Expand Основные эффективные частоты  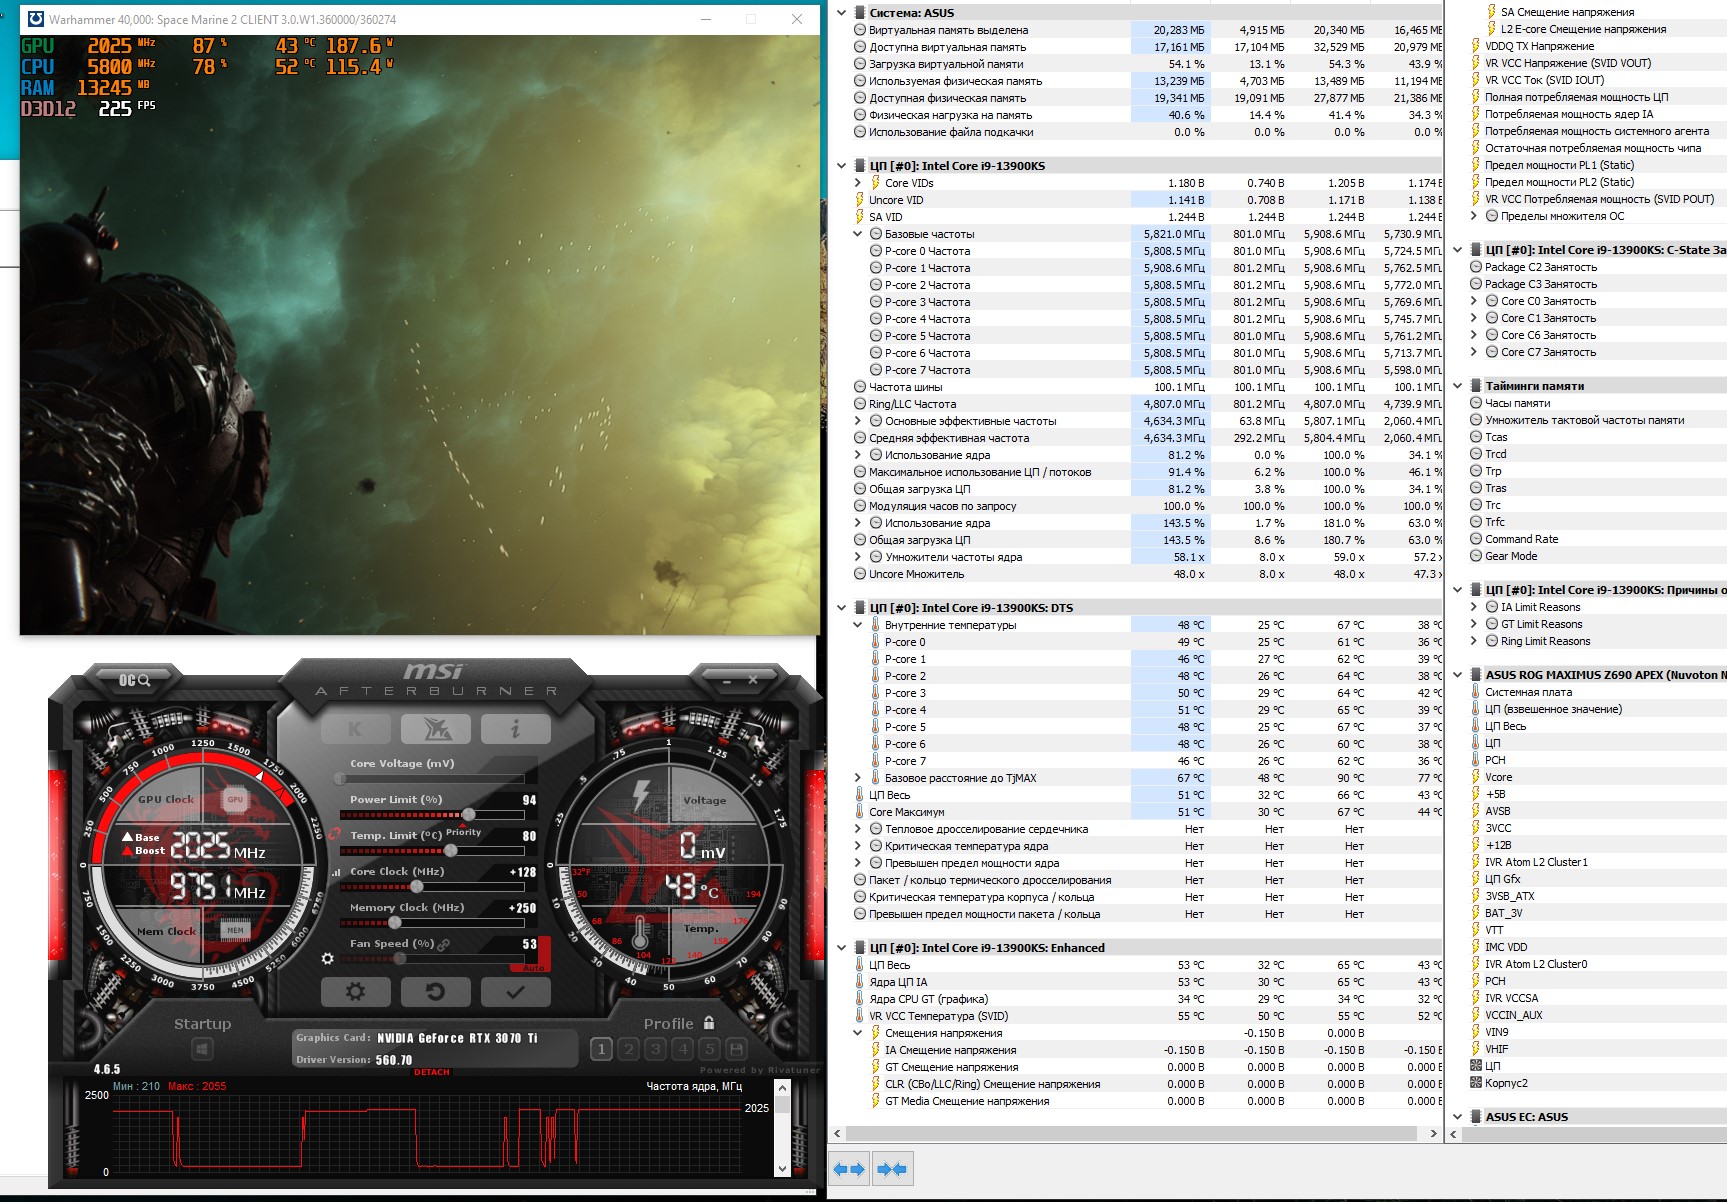pos(858,421)
